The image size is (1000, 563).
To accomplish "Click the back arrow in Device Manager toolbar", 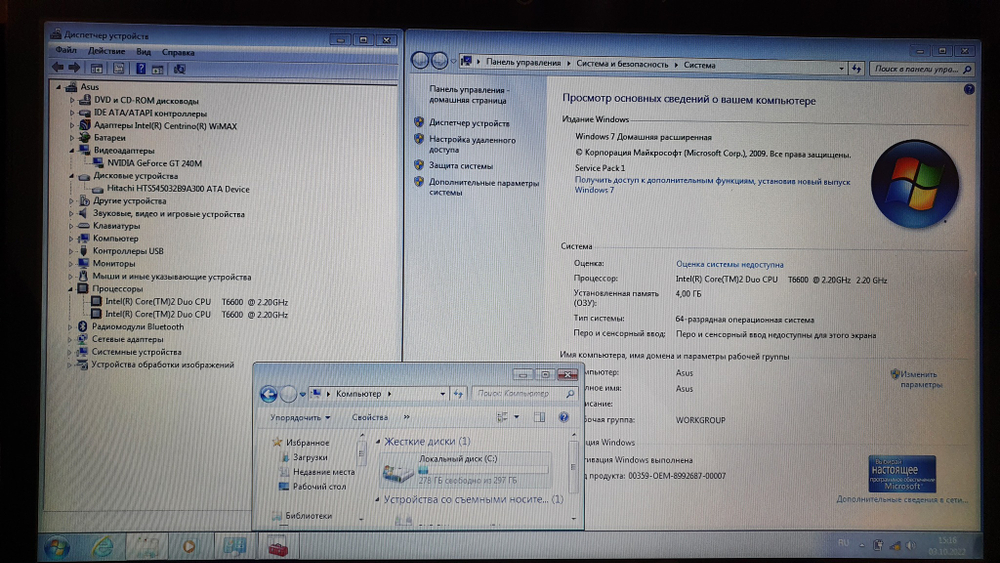I will coord(57,67).
